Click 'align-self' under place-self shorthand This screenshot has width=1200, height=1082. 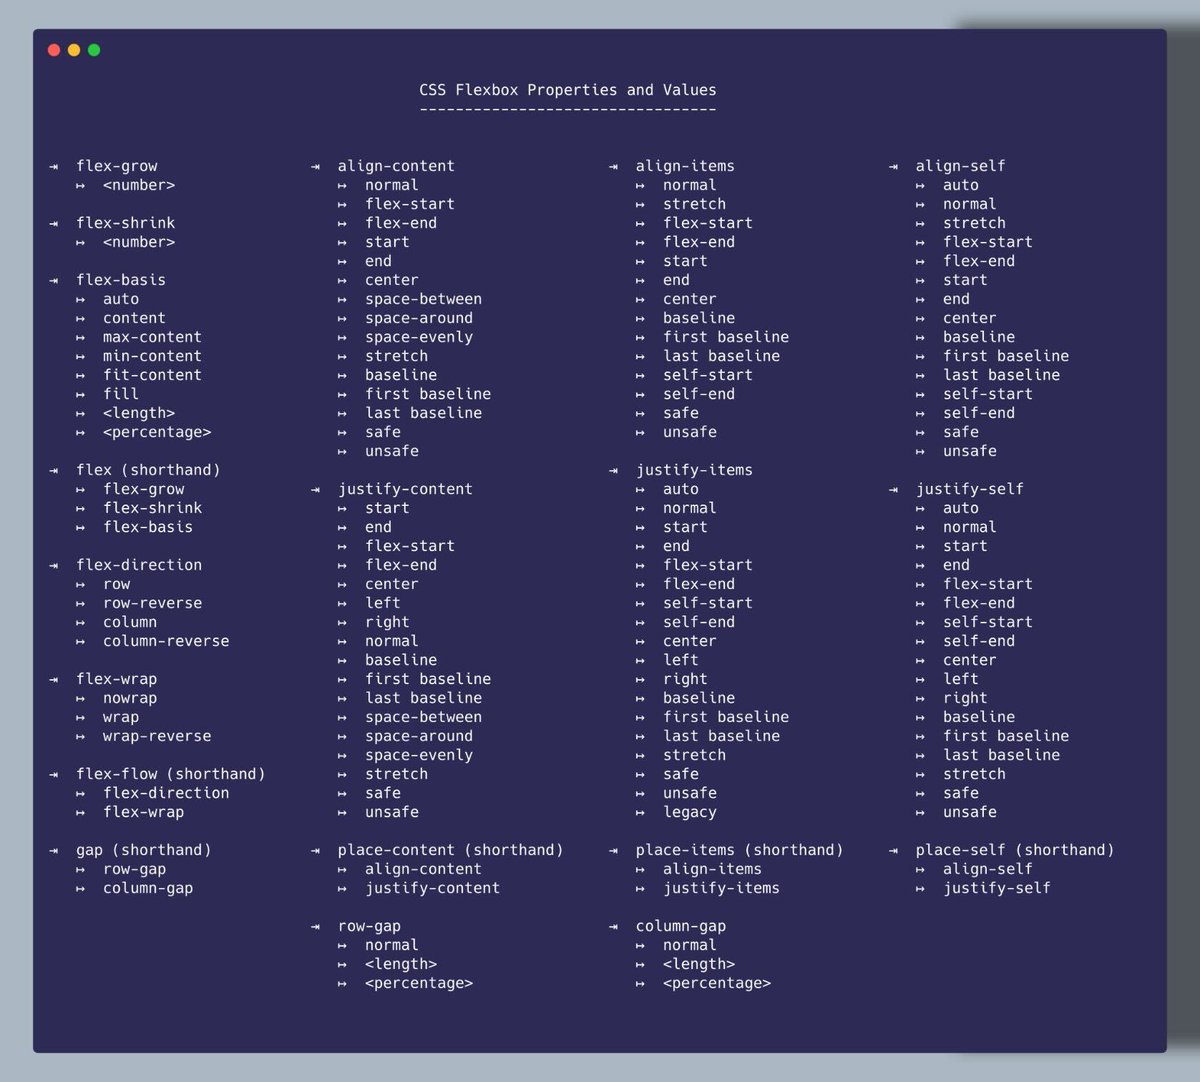(988, 869)
